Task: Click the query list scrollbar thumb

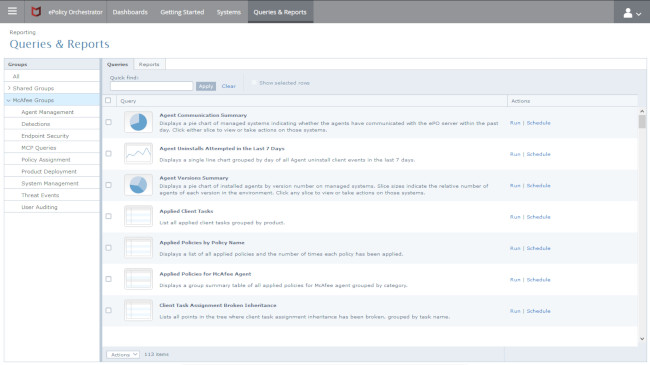Action: pyautogui.click(x=642, y=122)
